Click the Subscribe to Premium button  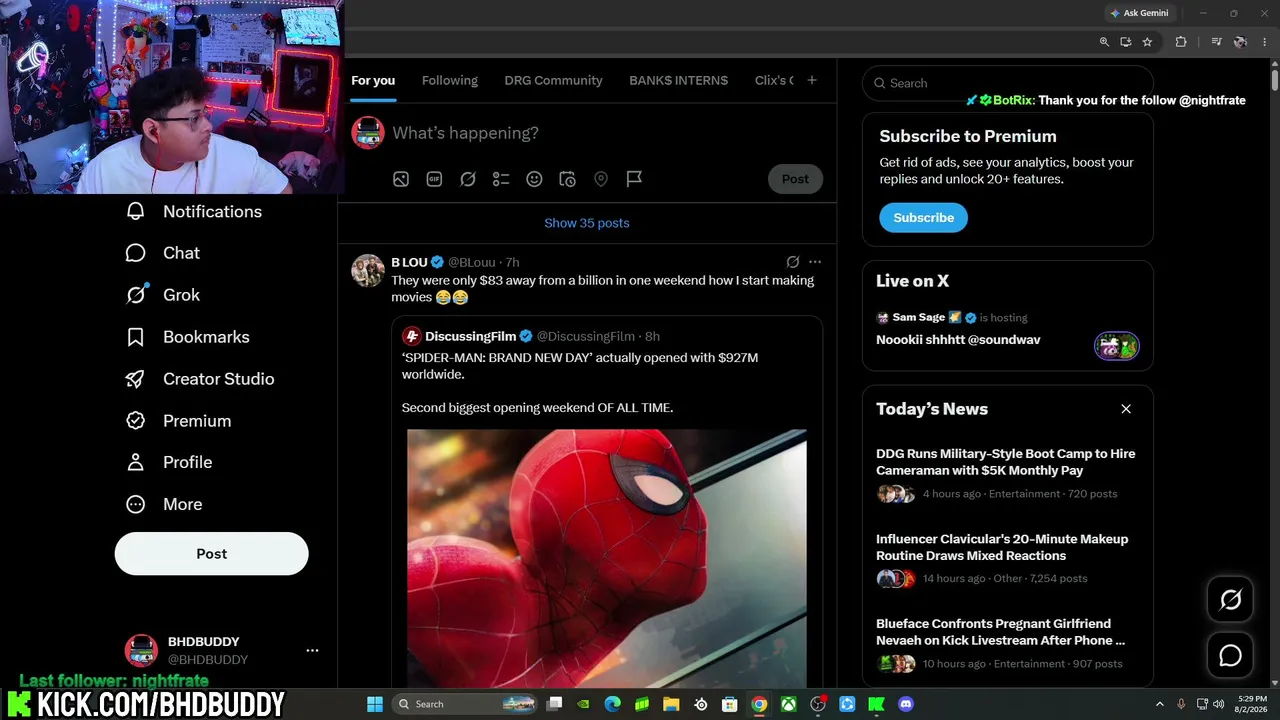[x=923, y=217]
